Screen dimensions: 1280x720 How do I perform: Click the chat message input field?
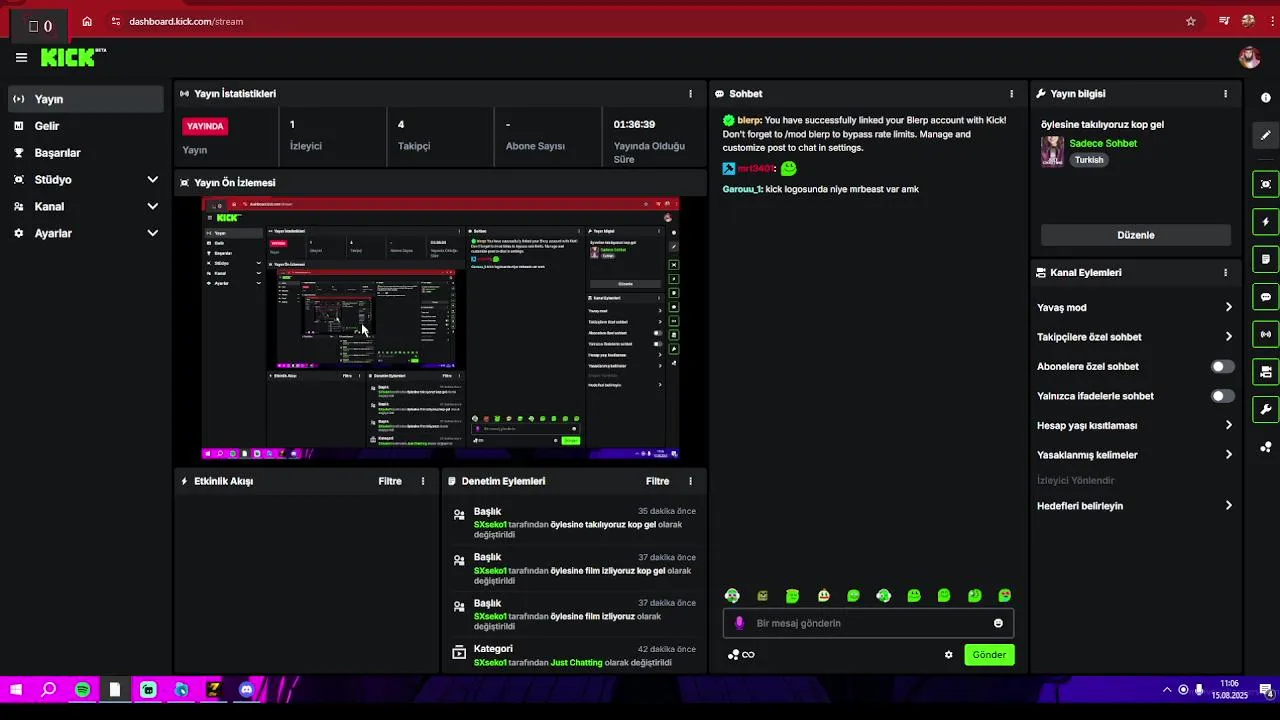(x=868, y=623)
